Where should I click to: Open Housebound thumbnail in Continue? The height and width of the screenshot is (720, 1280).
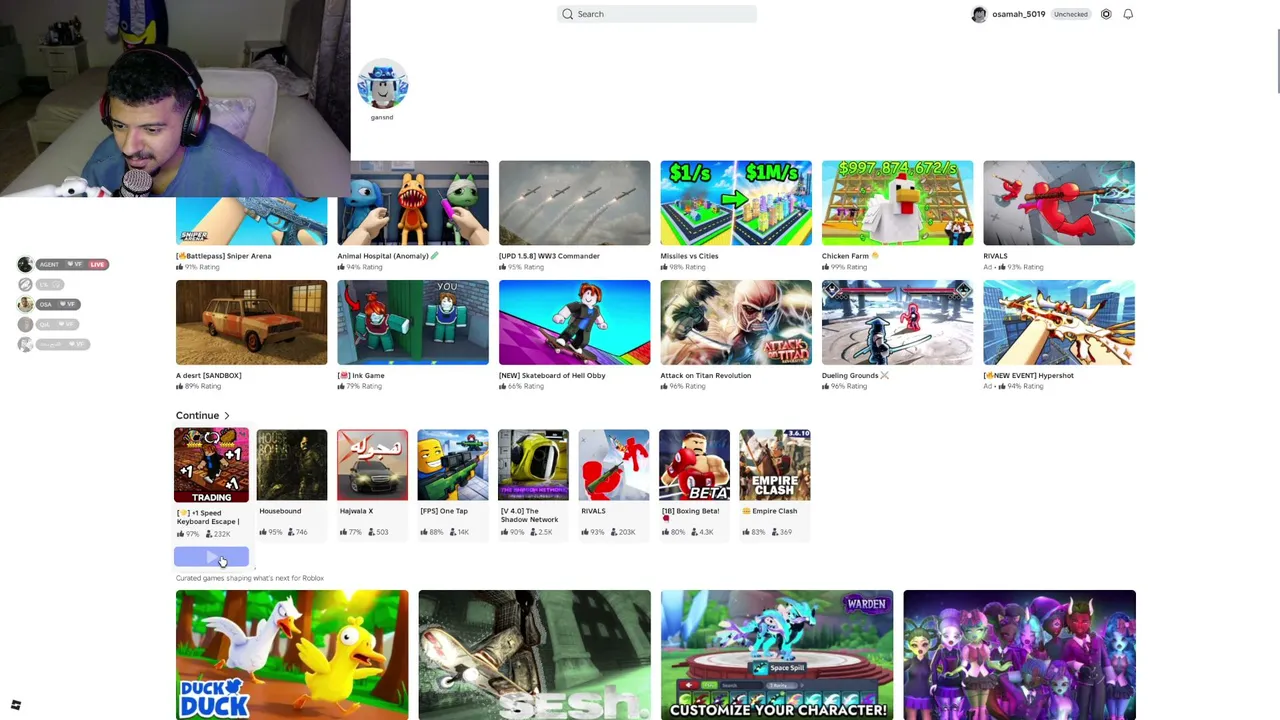coord(292,465)
